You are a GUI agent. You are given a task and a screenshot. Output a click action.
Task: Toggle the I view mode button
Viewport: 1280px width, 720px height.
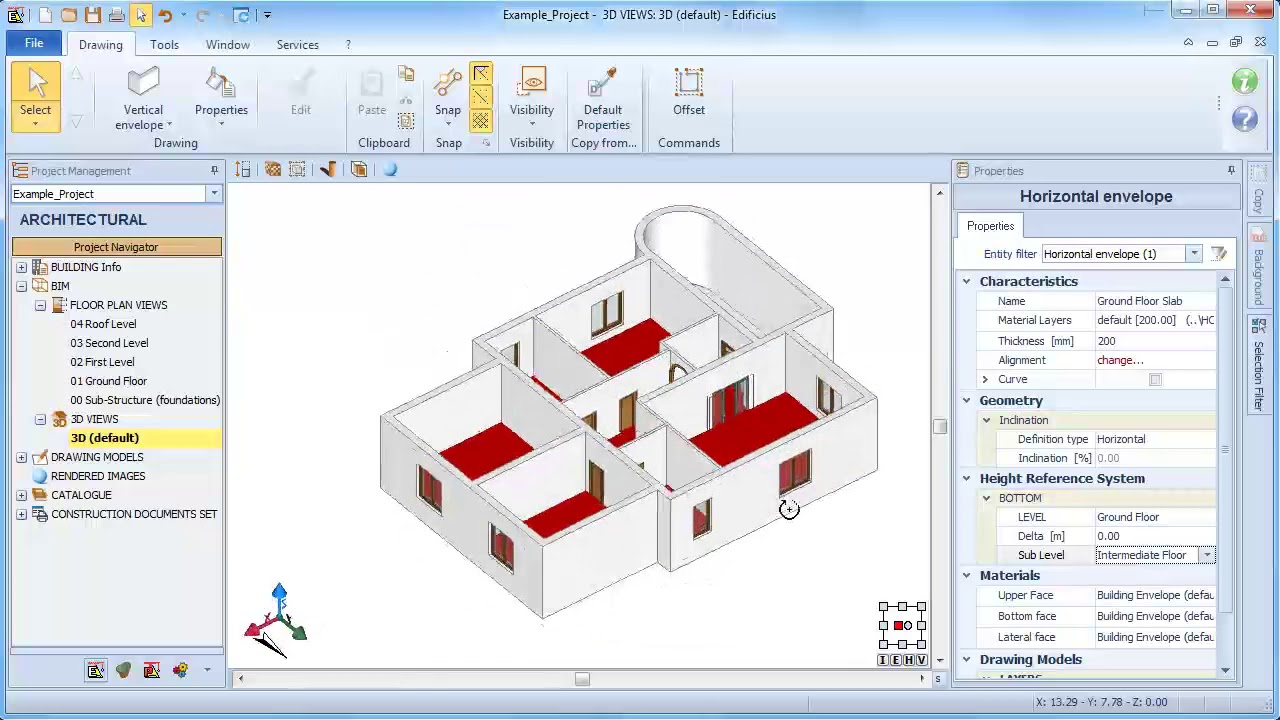click(883, 660)
